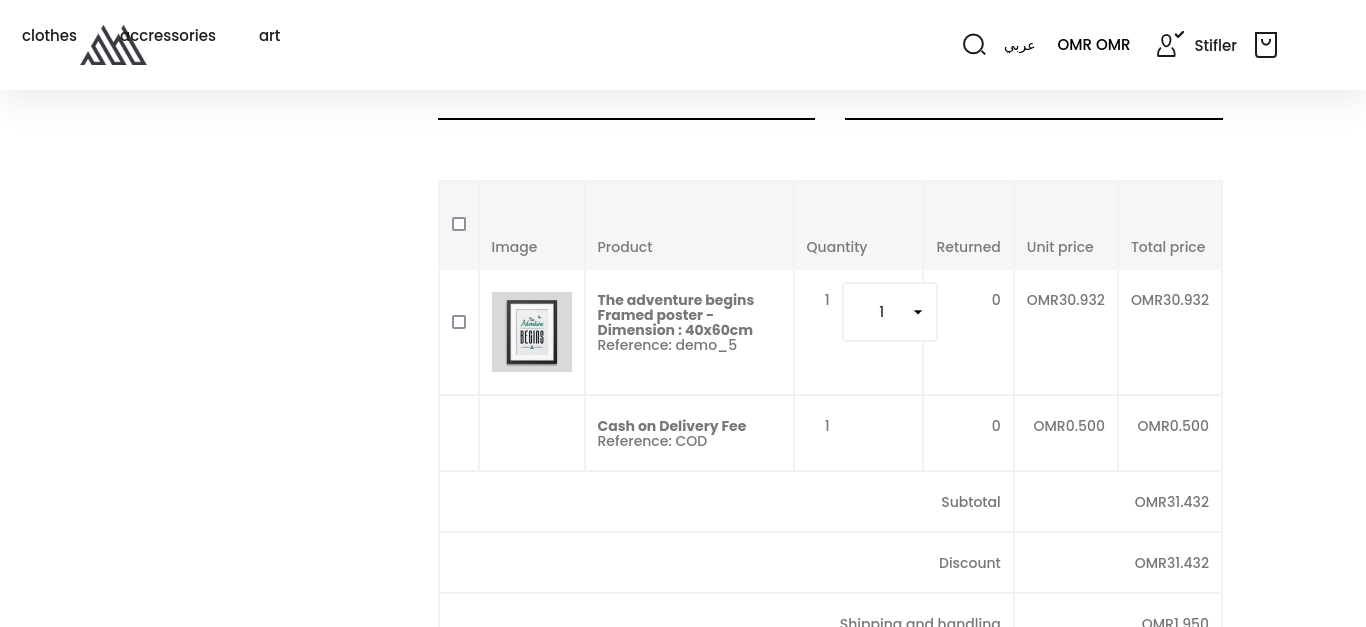
Task: Switch language to عربي
Action: point(1019,46)
